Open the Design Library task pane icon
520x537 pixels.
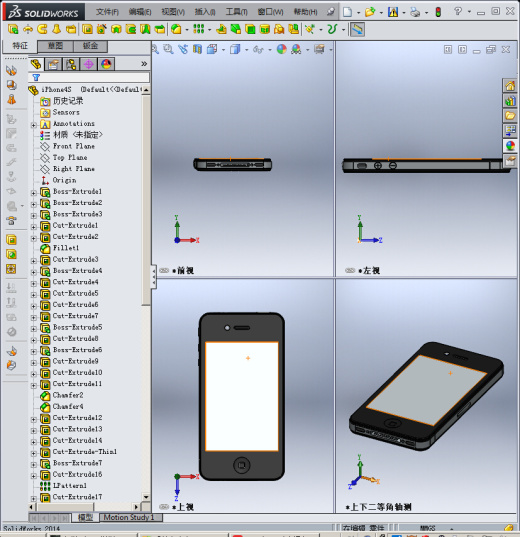[510, 101]
